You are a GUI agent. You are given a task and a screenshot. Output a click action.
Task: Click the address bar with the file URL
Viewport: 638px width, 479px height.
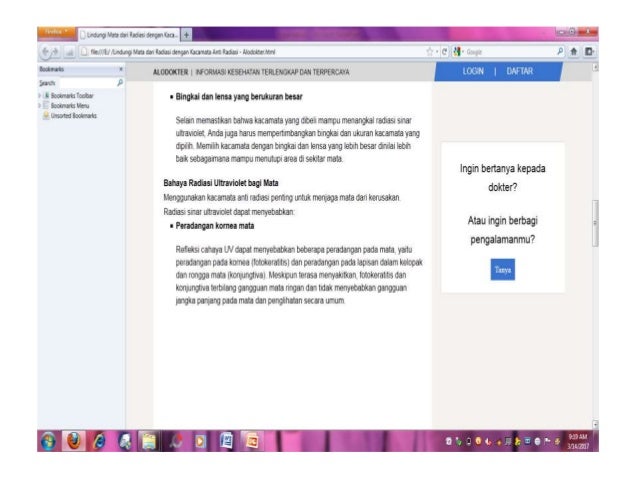click(x=250, y=52)
